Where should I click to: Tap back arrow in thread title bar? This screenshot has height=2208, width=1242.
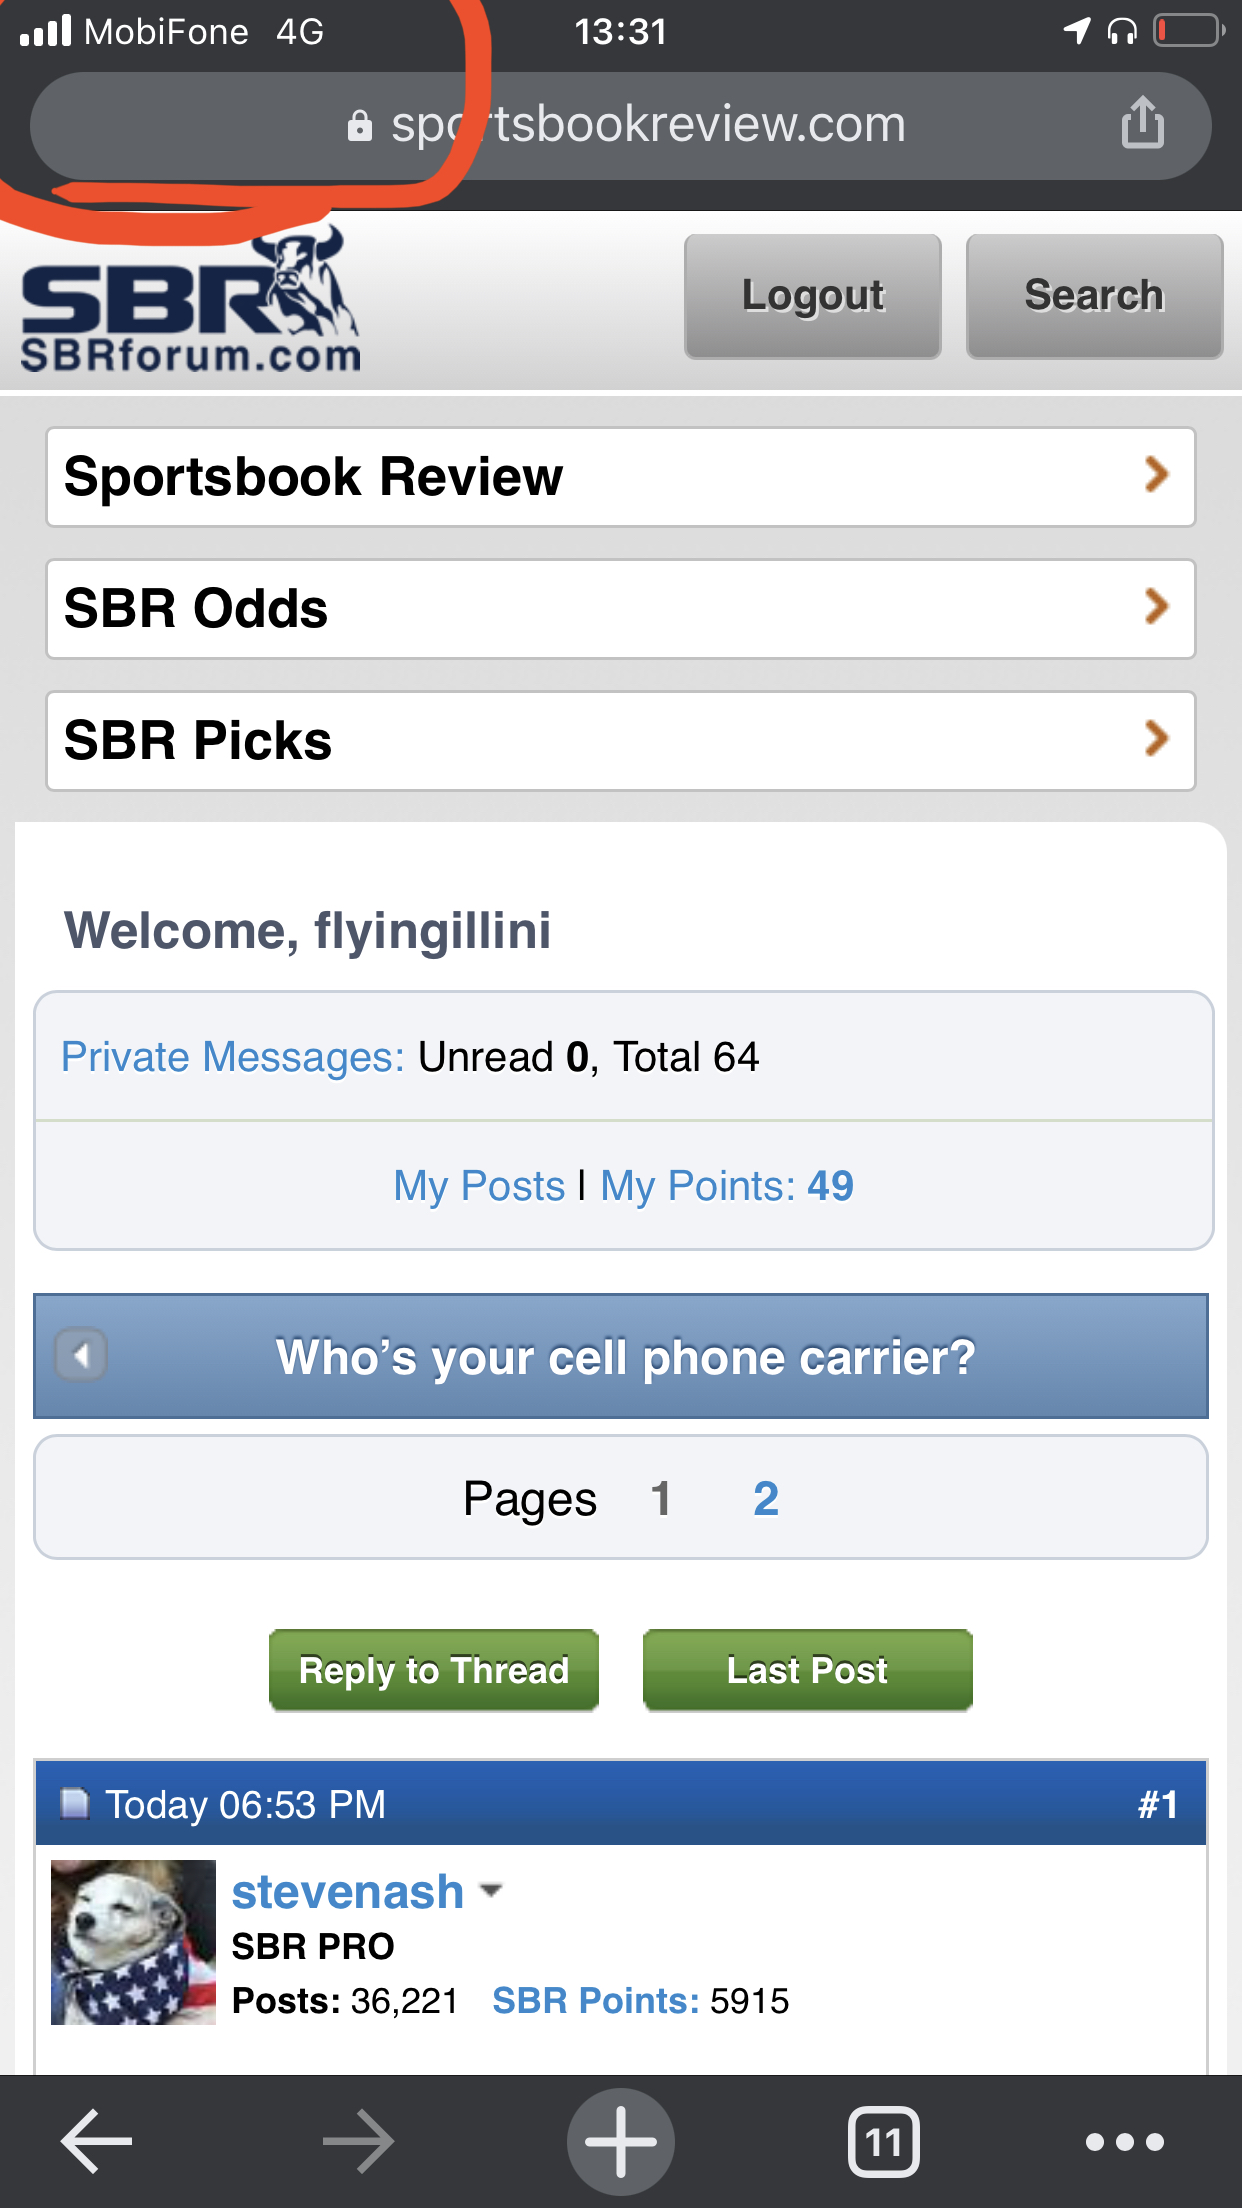coord(81,1355)
